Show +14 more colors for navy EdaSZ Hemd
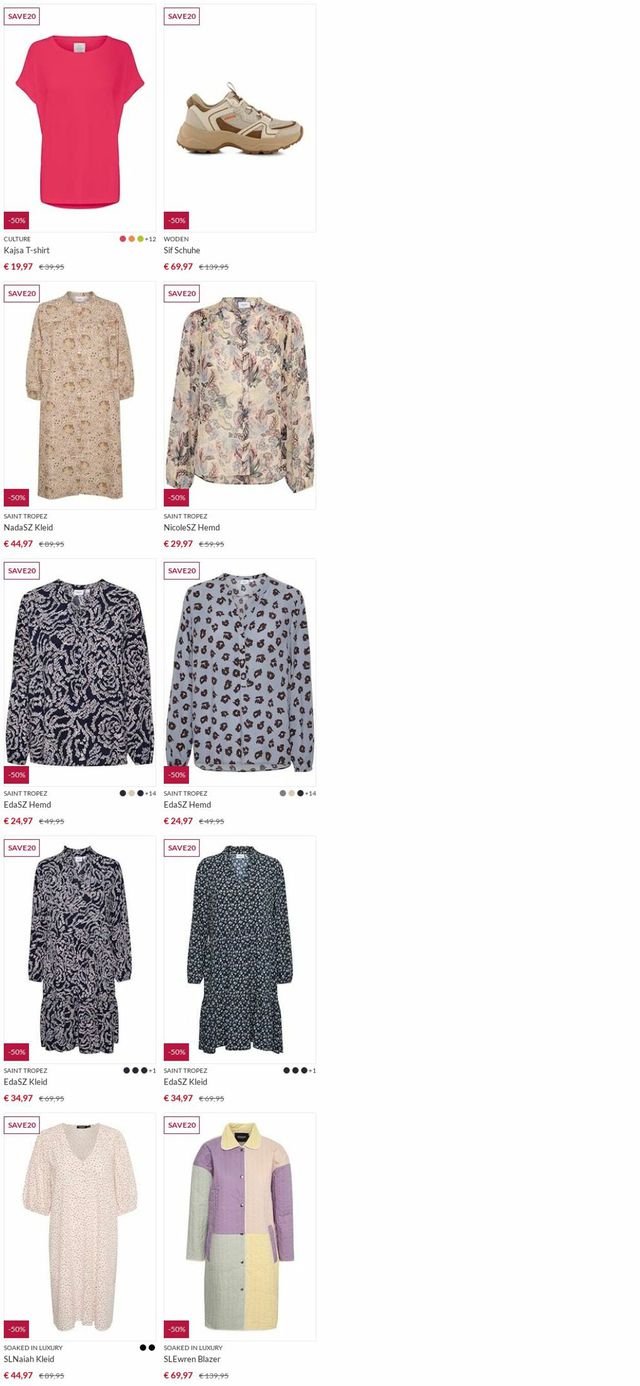Image resolution: width=640 pixels, height=1386 pixels. [150, 793]
